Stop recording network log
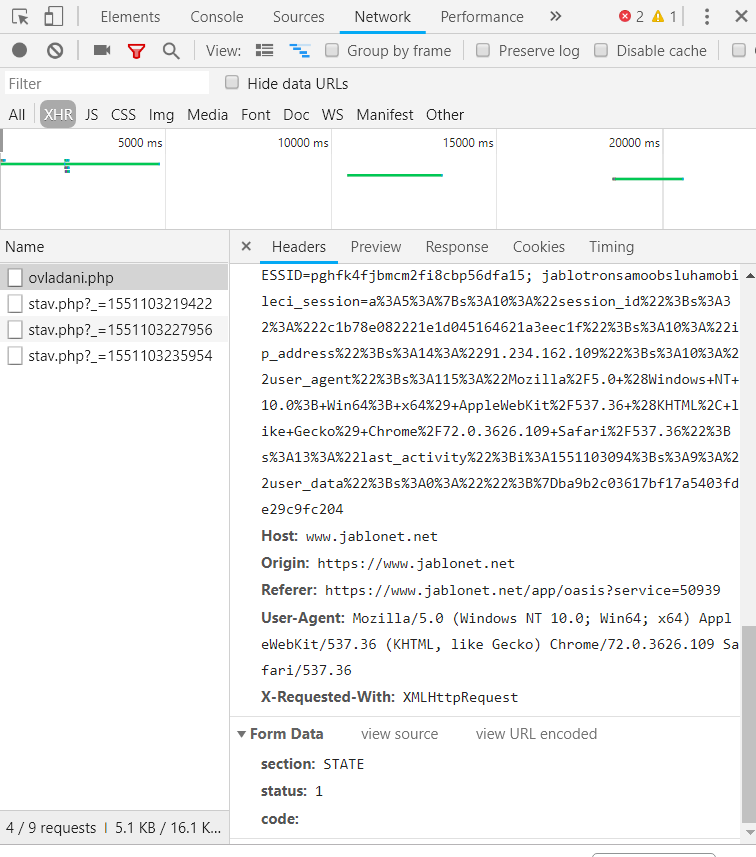The height and width of the screenshot is (857, 756). pos(20,50)
